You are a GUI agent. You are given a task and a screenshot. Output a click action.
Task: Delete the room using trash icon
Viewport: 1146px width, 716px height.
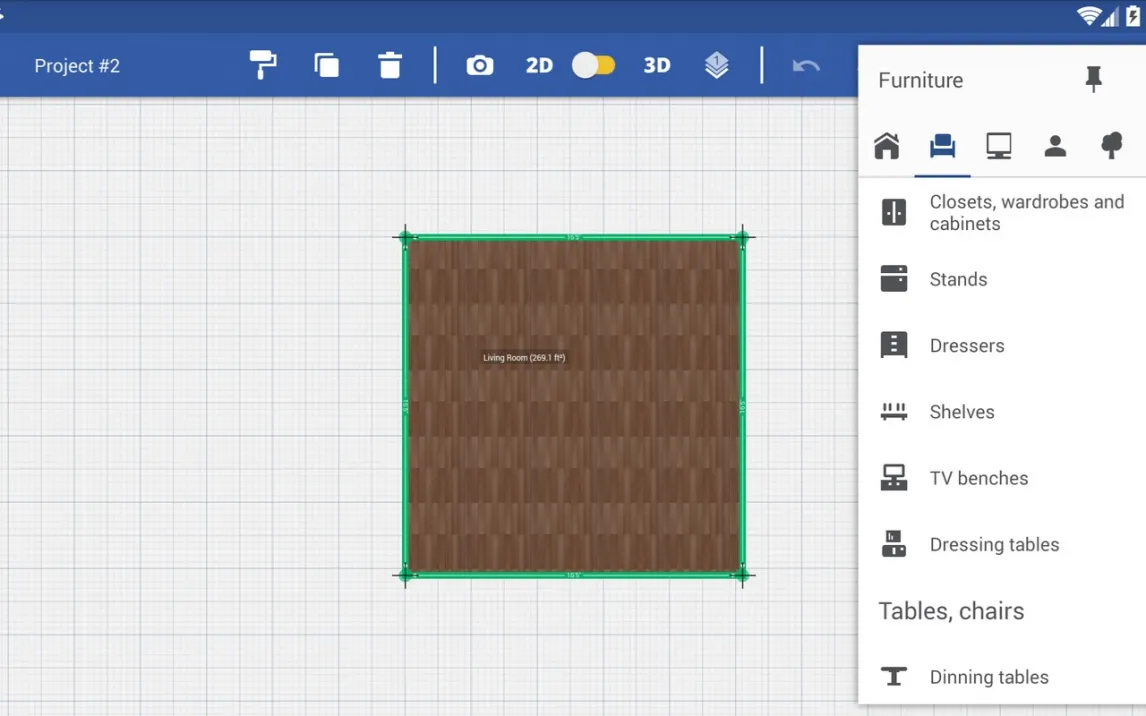390,66
